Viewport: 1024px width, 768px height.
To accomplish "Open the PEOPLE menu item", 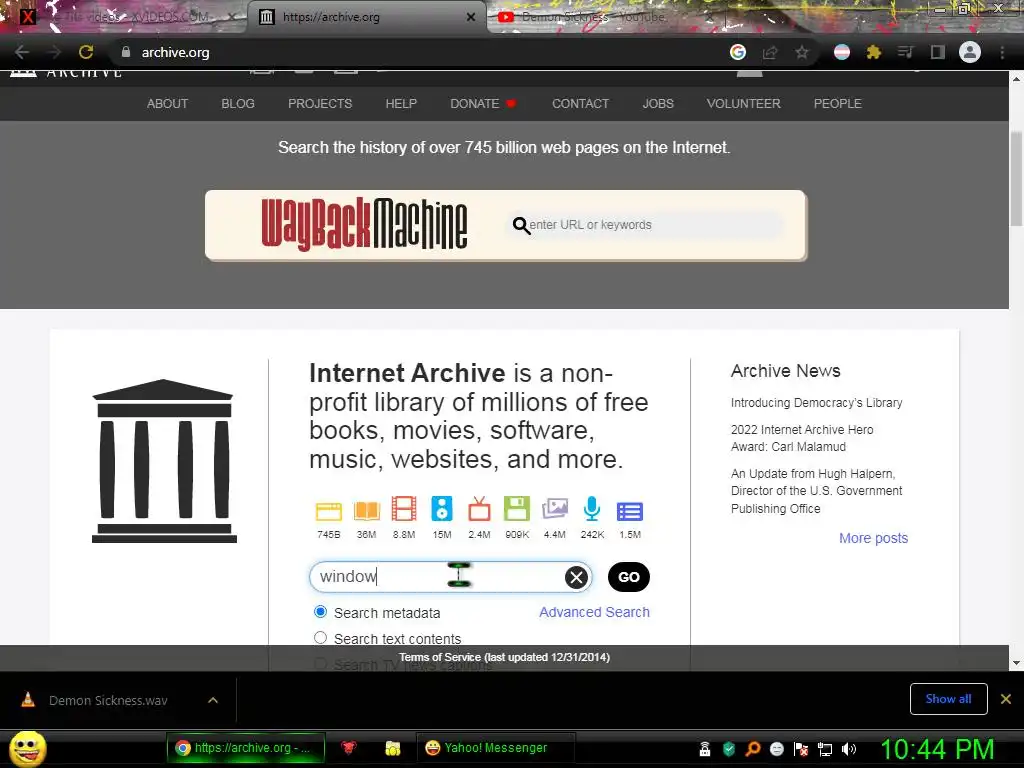I will [x=837, y=104].
